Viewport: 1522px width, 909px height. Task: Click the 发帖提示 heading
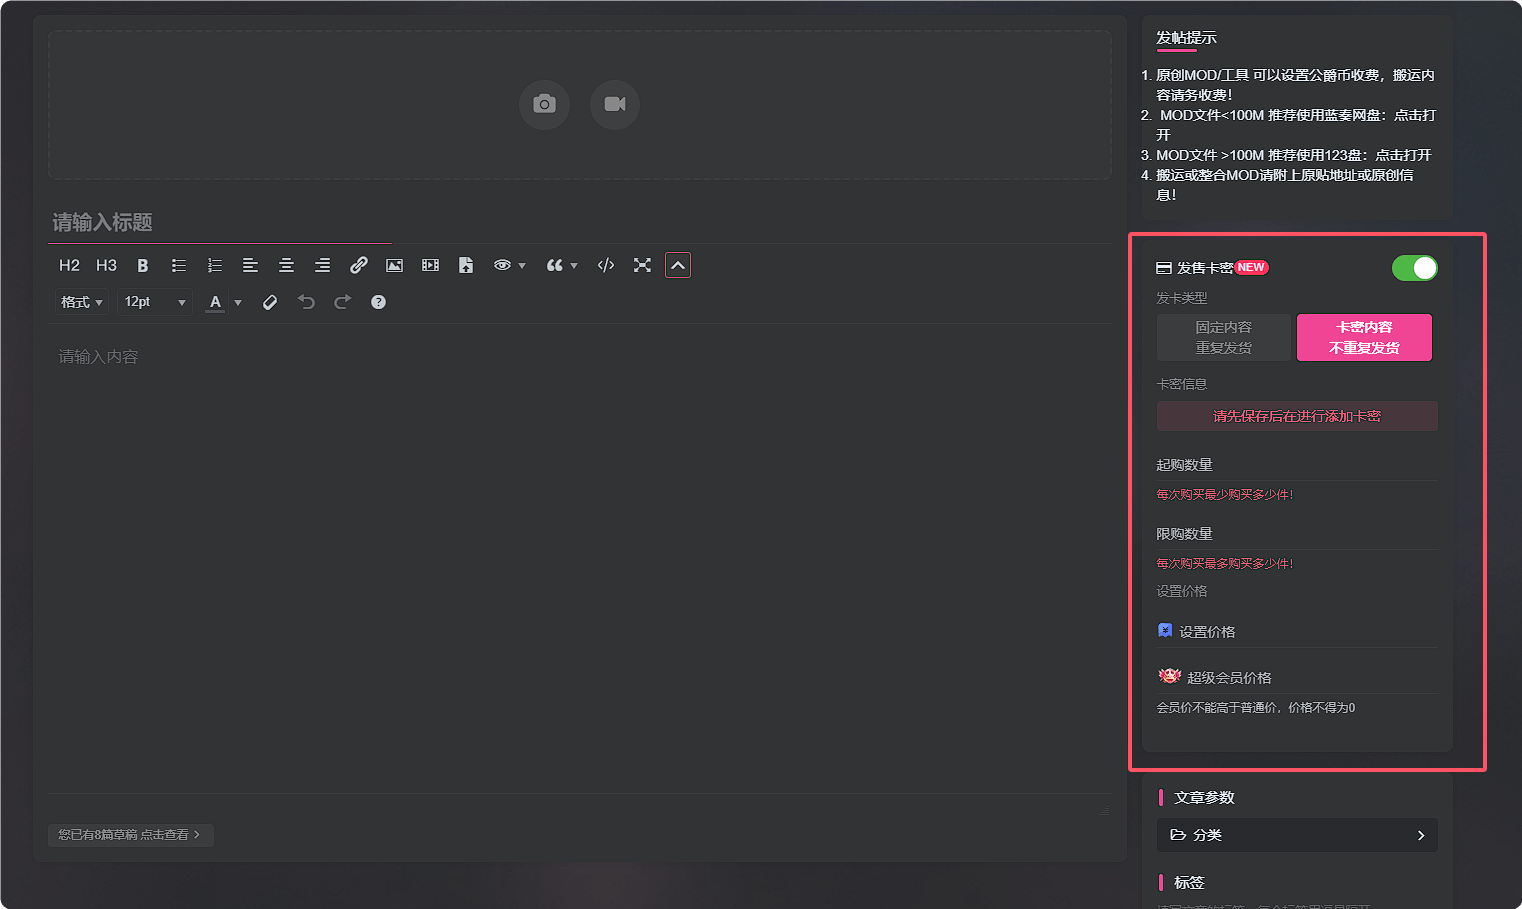point(1186,38)
